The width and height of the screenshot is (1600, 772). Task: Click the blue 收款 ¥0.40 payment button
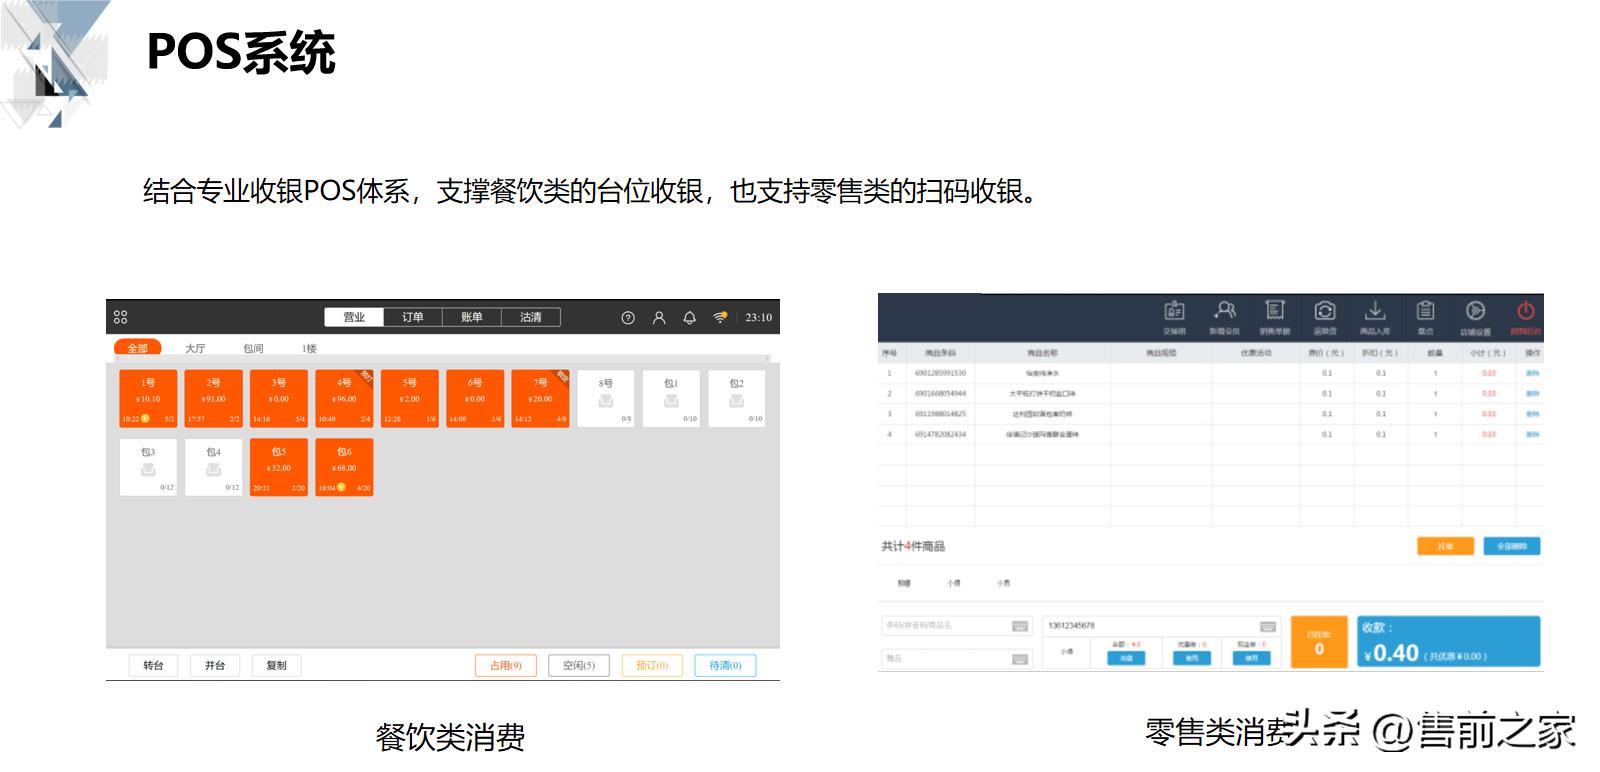(1448, 641)
